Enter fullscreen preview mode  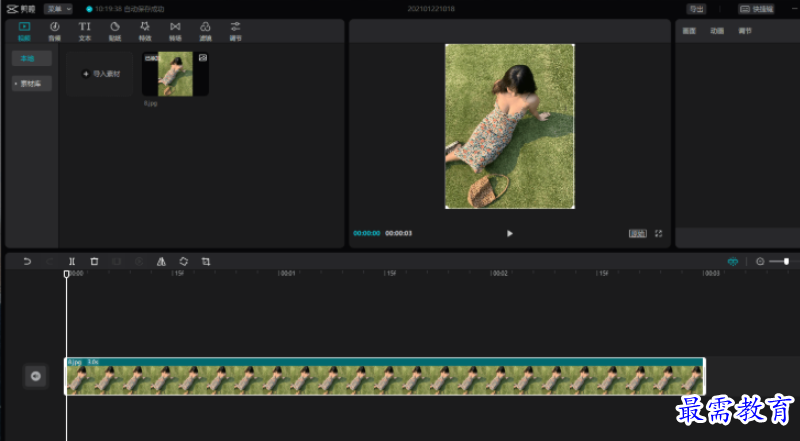(x=659, y=233)
